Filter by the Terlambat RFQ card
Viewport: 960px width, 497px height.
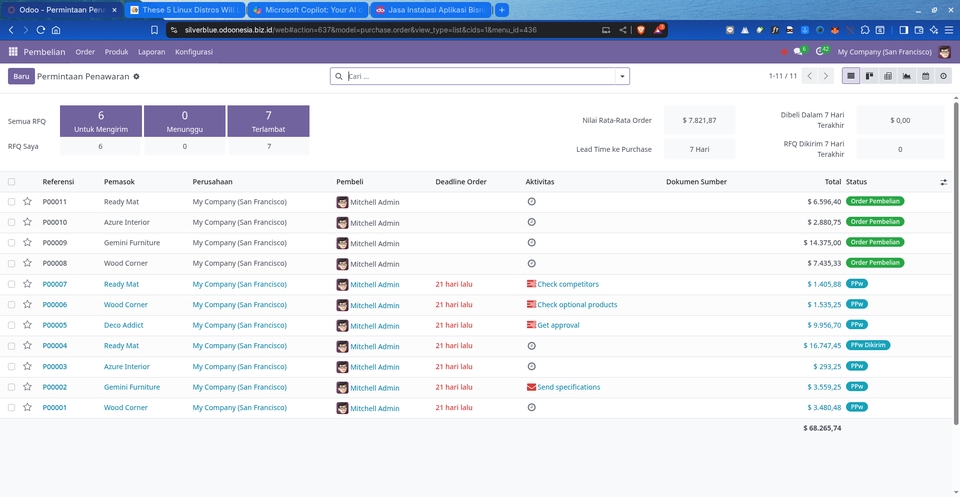click(268, 121)
